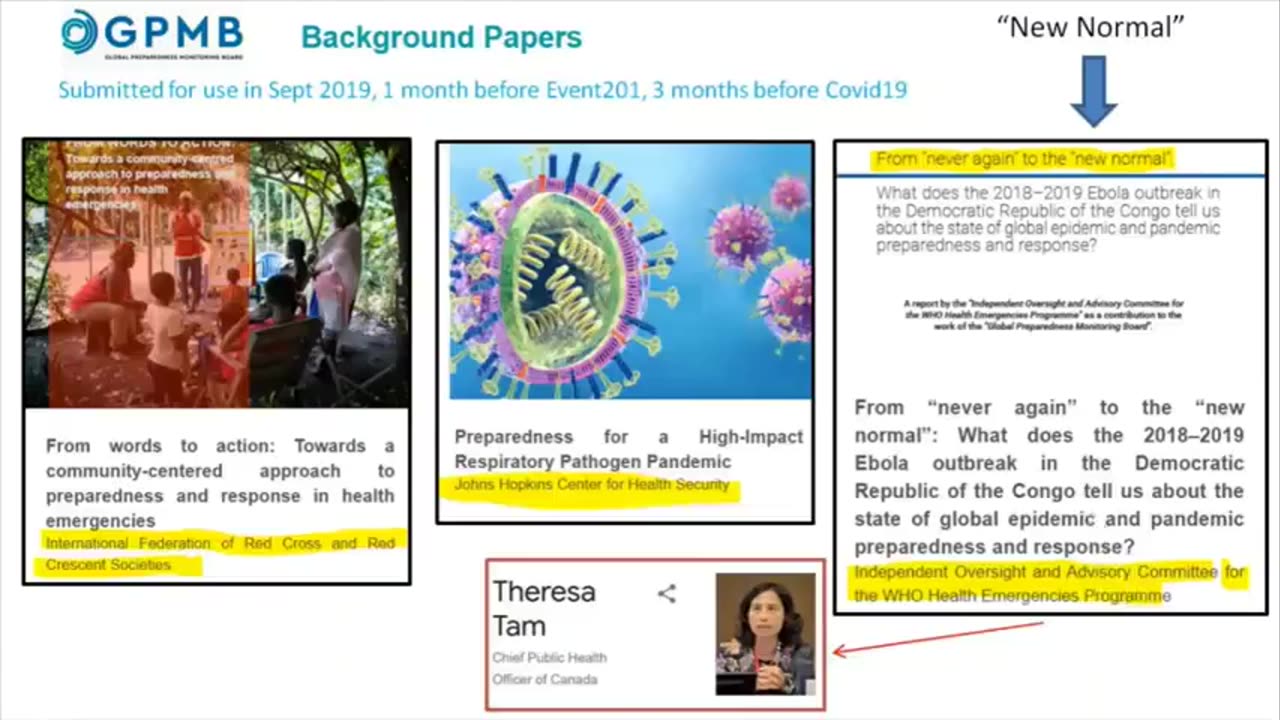Open 'From words to action' paper title
The height and width of the screenshot is (720, 1280).
pyautogui.click(x=220, y=483)
